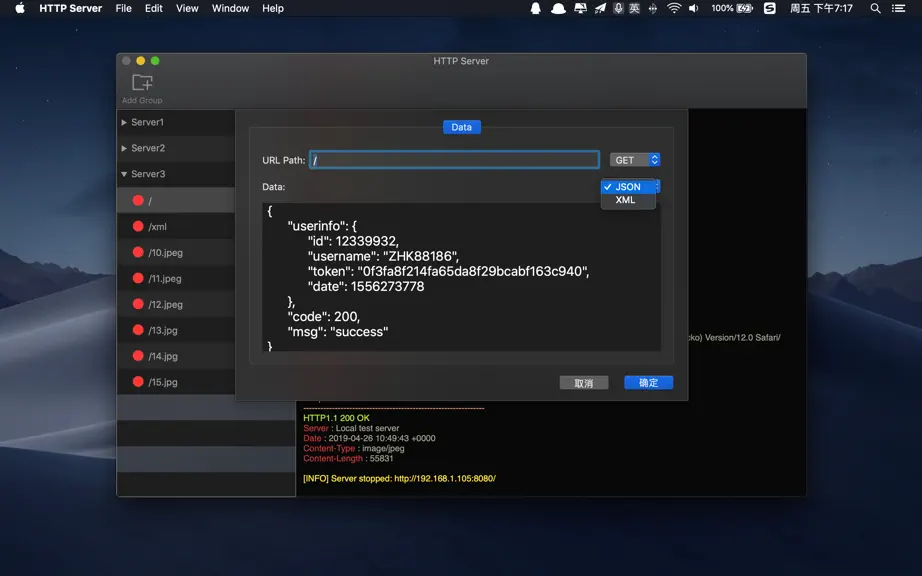
Task: Click the 取消 cancel button
Action: [x=584, y=383]
